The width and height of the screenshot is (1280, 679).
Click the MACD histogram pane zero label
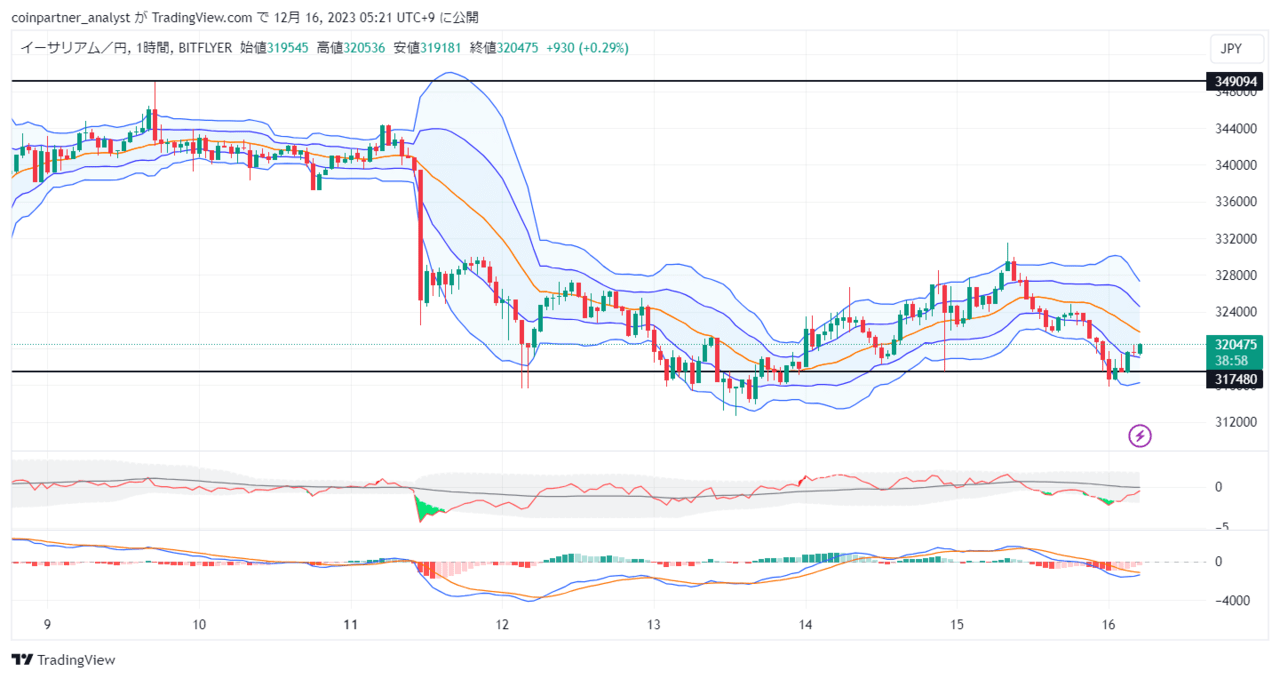pyautogui.click(x=1218, y=561)
